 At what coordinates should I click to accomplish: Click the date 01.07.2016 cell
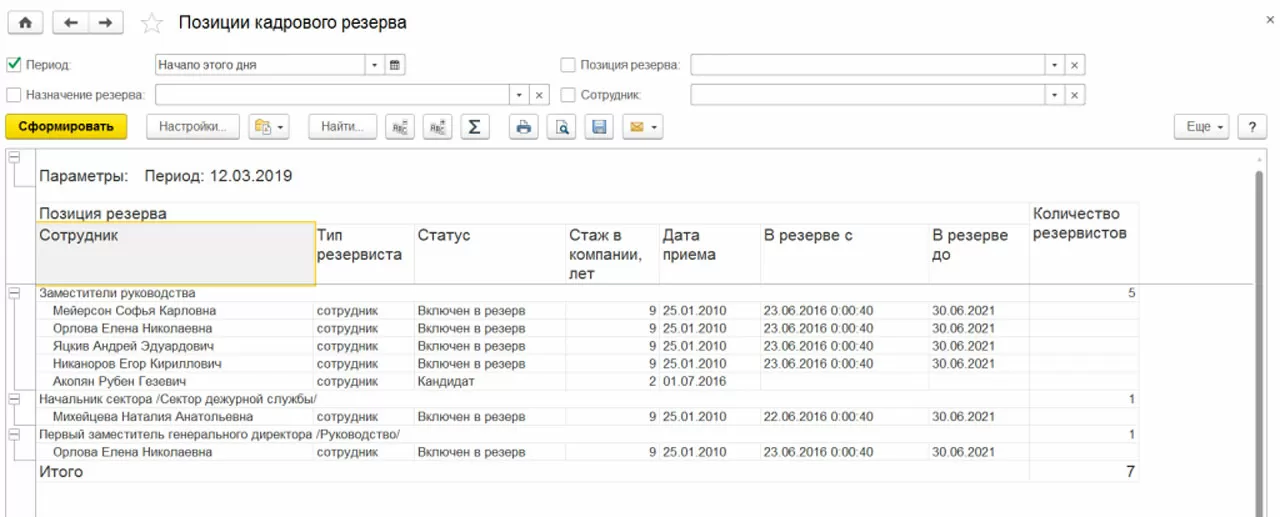(x=709, y=381)
